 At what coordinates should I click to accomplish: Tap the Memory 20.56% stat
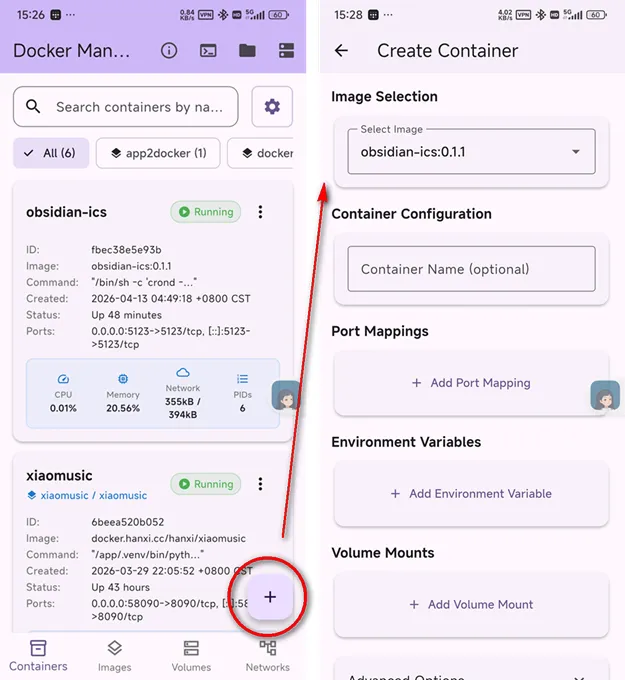pyautogui.click(x=123, y=394)
